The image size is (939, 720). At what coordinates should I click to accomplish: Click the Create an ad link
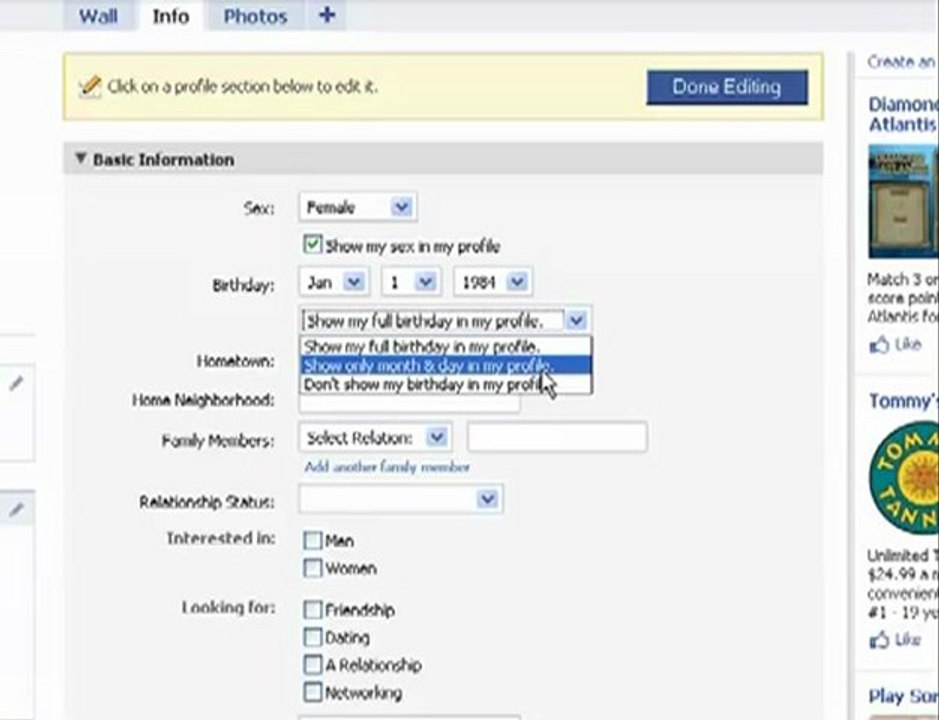tap(902, 62)
